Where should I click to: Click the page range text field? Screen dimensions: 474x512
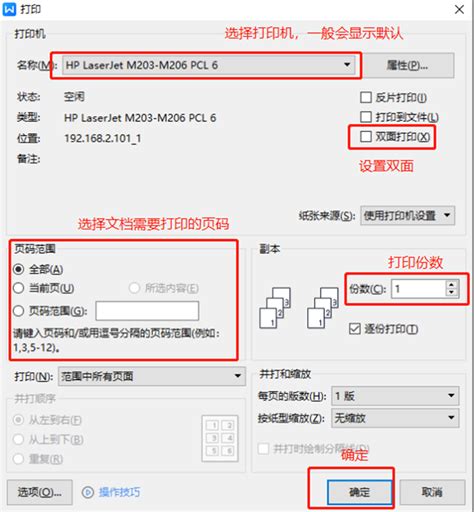tap(147, 311)
